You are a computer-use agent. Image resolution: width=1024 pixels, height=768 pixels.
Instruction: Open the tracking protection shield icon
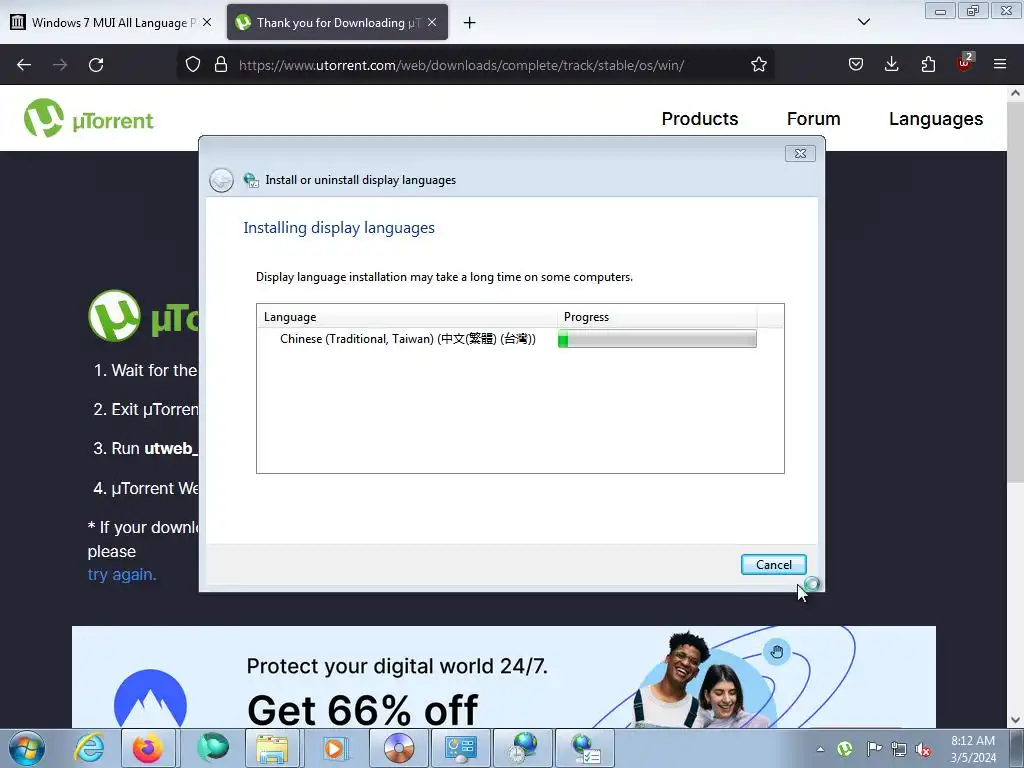click(x=193, y=65)
